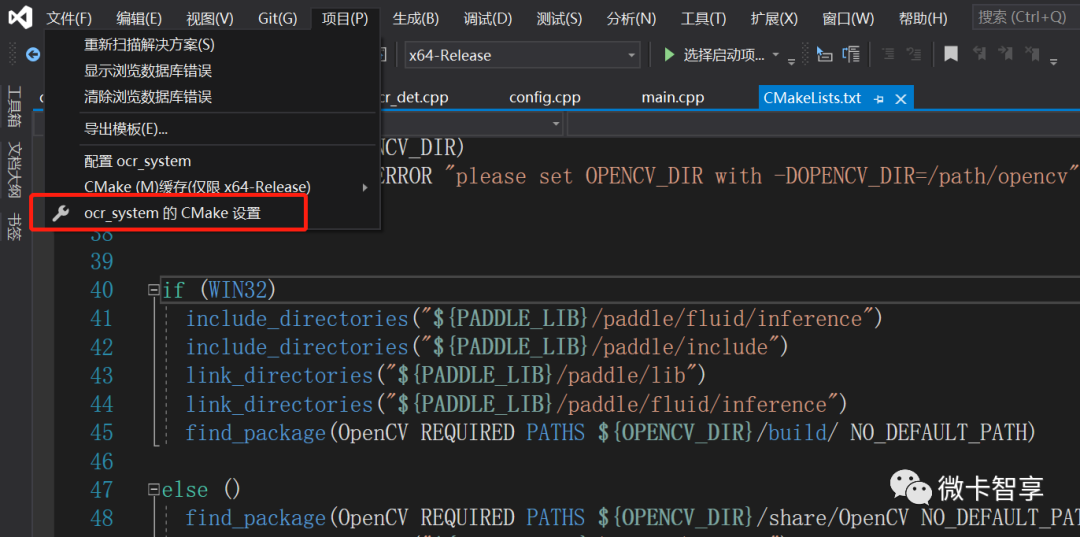Collapse the else () code block
Viewport: 1080px width, 537px height.
tap(154, 489)
